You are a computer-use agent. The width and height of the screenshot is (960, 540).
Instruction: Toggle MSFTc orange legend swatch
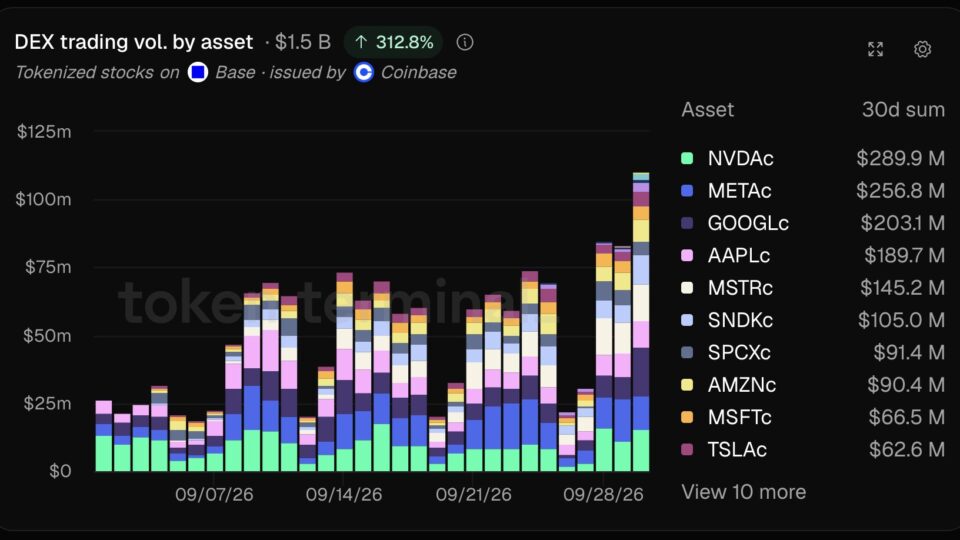coord(687,418)
